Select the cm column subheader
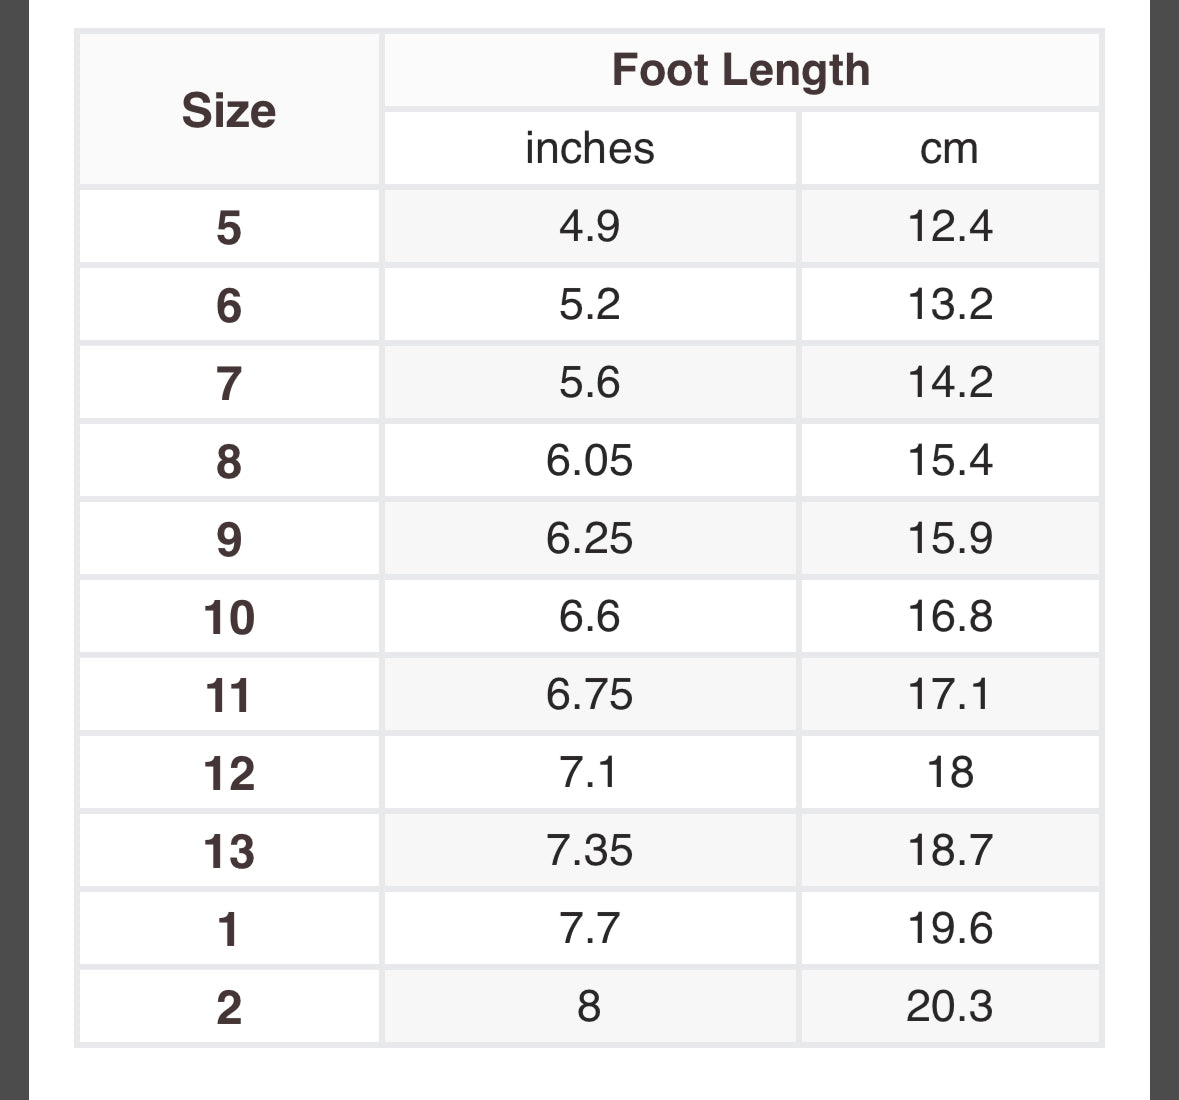This screenshot has height=1100, width=1179. pos(950,148)
